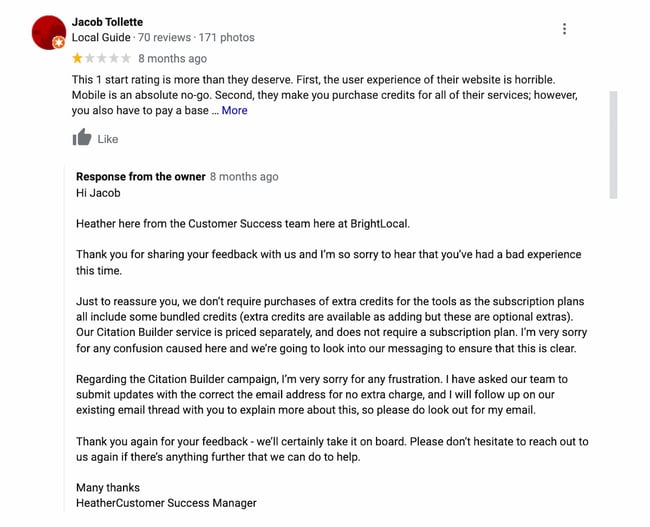This screenshot has height=527, width=650.
Task: Click the filled gold first star
Action: (x=78, y=59)
